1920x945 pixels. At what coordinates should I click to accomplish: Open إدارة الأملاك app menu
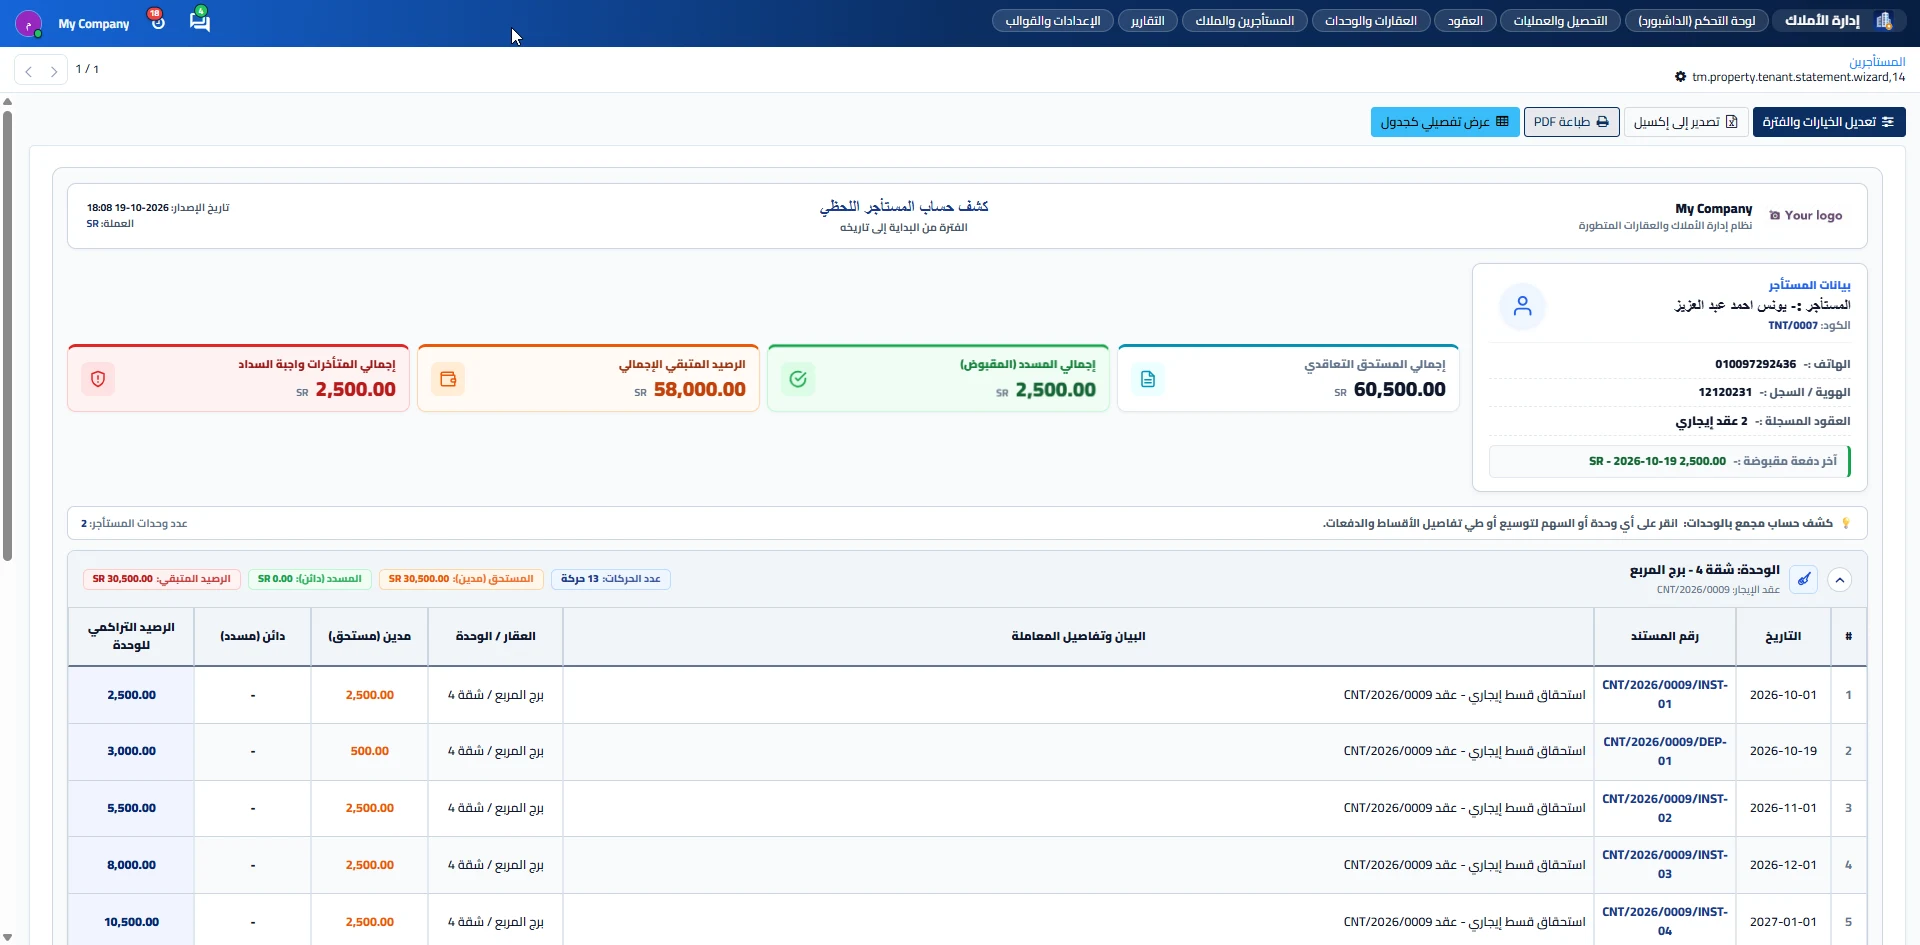coord(1823,21)
